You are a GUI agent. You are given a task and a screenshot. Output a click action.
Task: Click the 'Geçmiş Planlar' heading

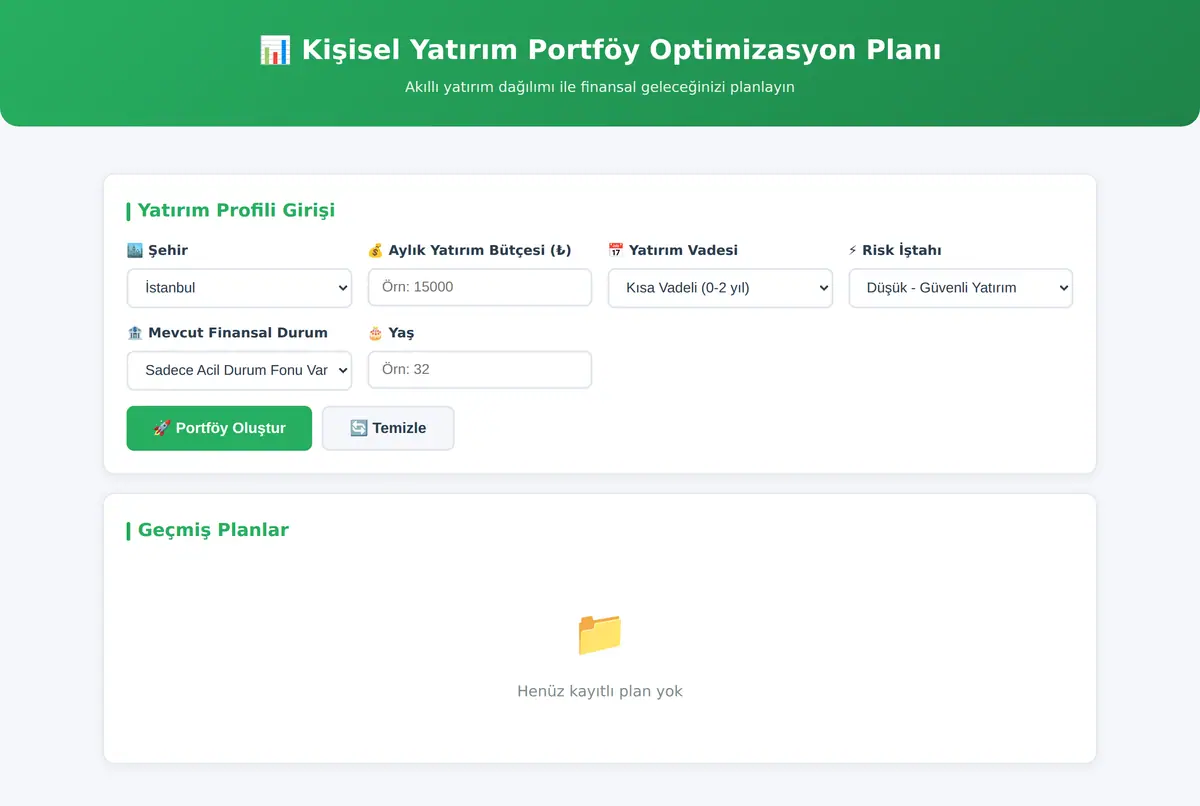(x=213, y=530)
